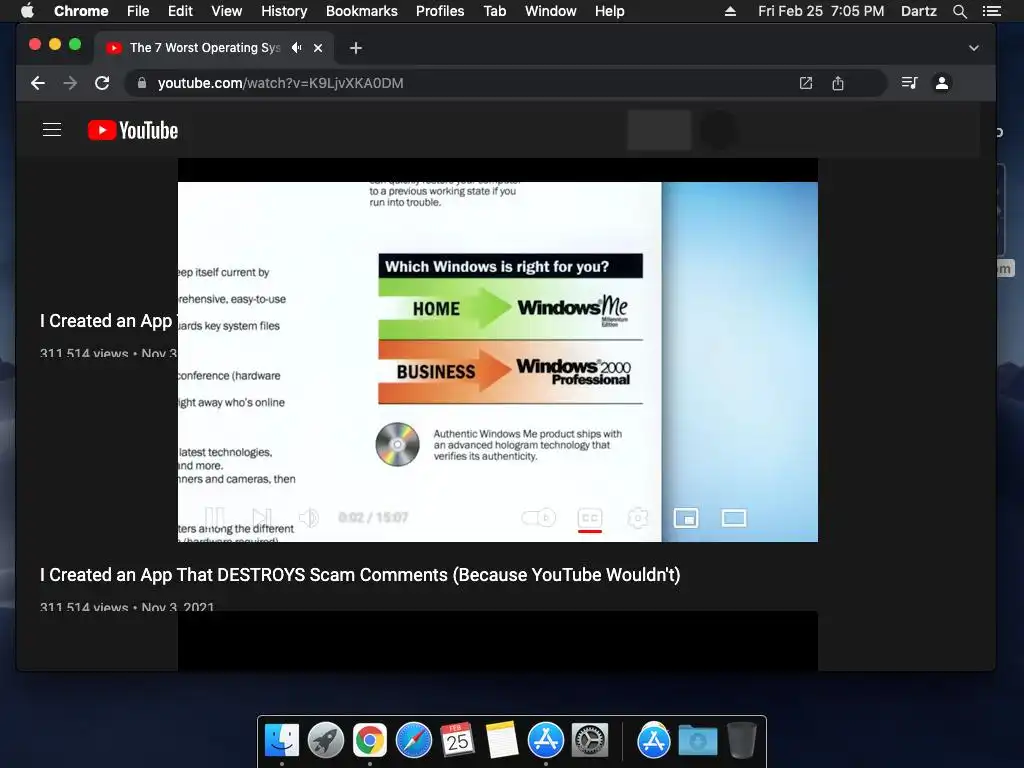Share this page from address bar
Image resolution: width=1024 pixels, height=768 pixels.
838,83
